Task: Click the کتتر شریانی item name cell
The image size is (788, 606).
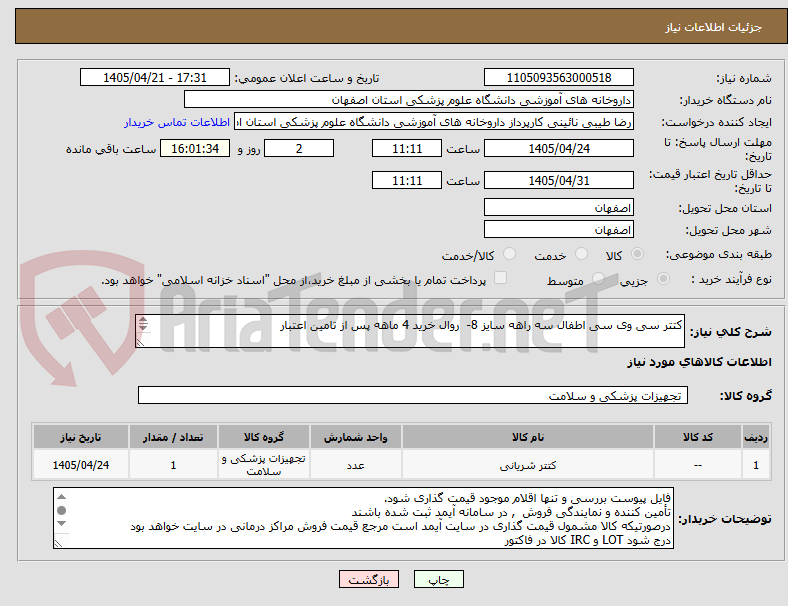Action: (528, 465)
